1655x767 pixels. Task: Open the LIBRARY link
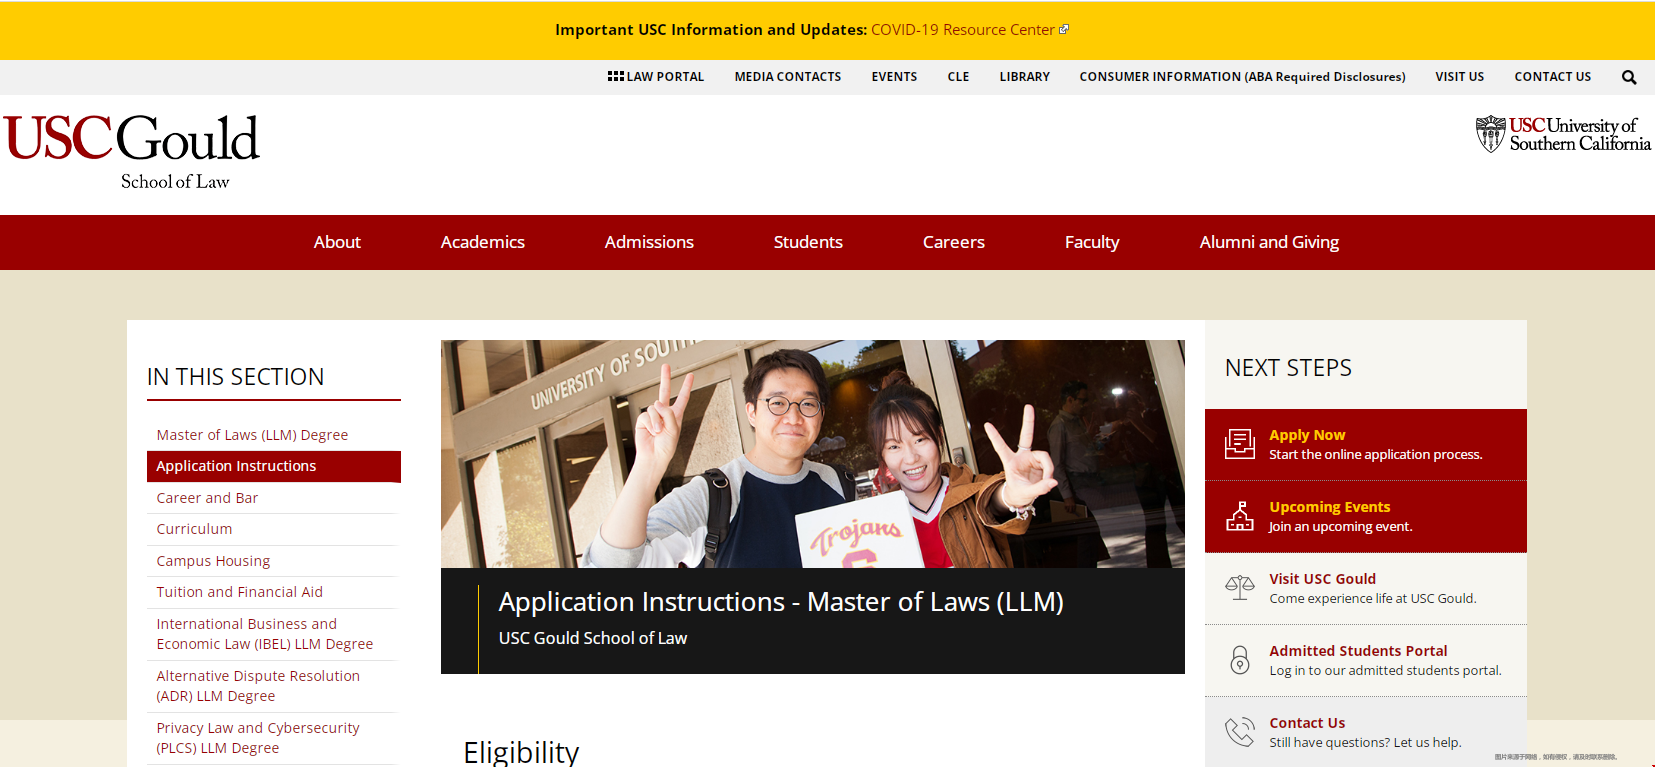click(x=1025, y=77)
